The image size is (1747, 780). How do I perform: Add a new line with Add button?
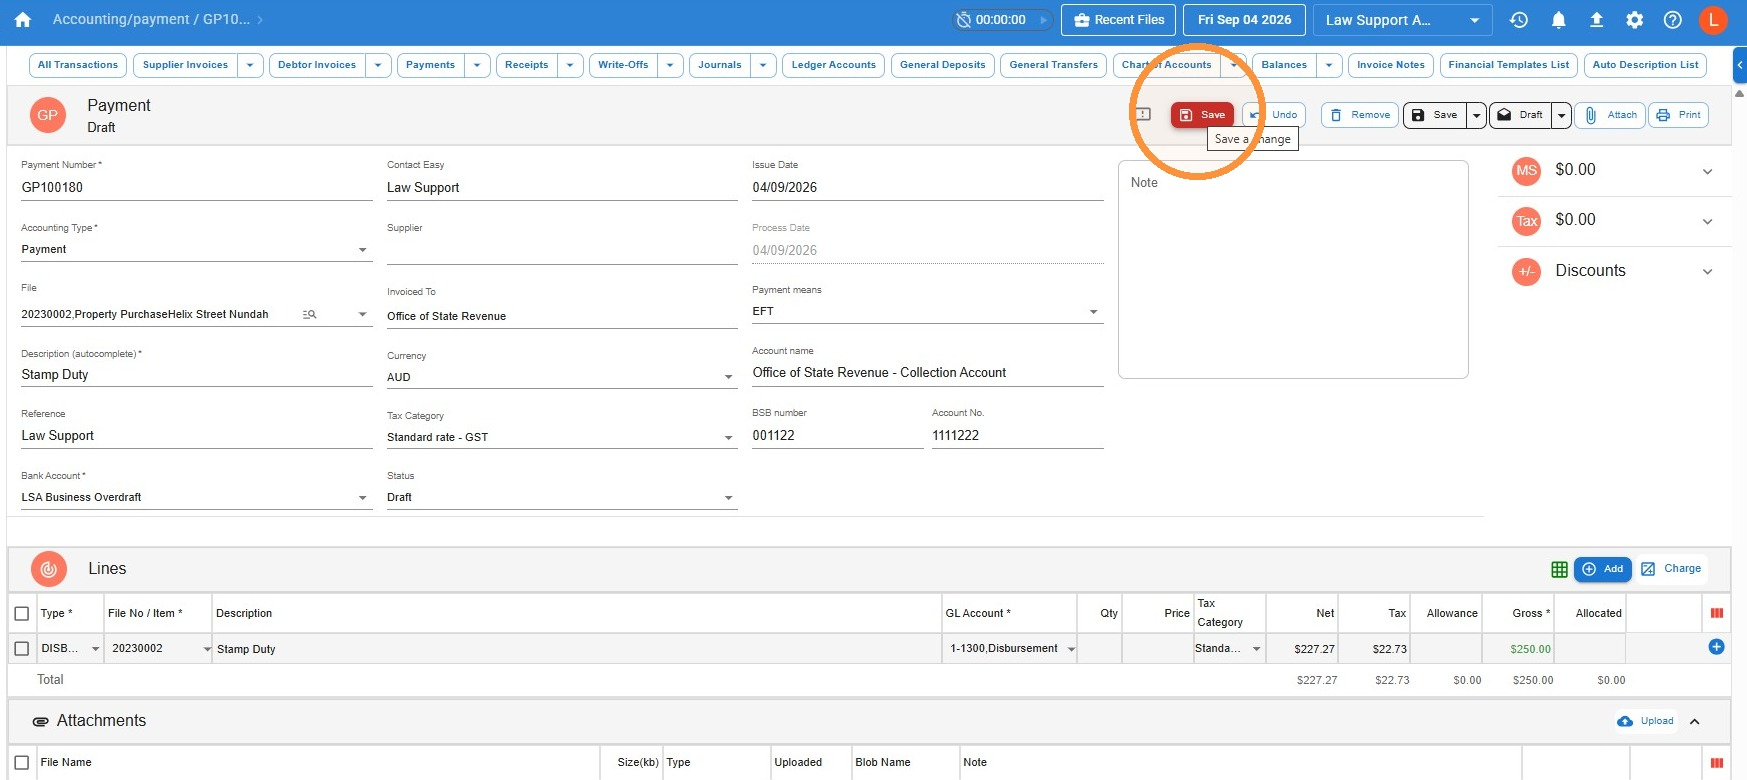pyautogui.click(x=1603, y=569)
